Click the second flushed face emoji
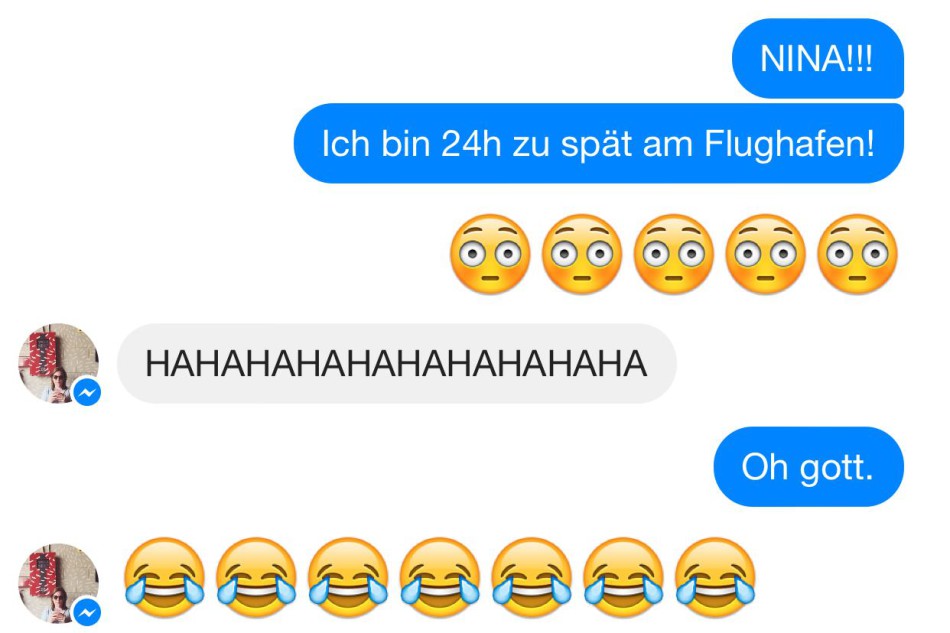 click(582, 254)
